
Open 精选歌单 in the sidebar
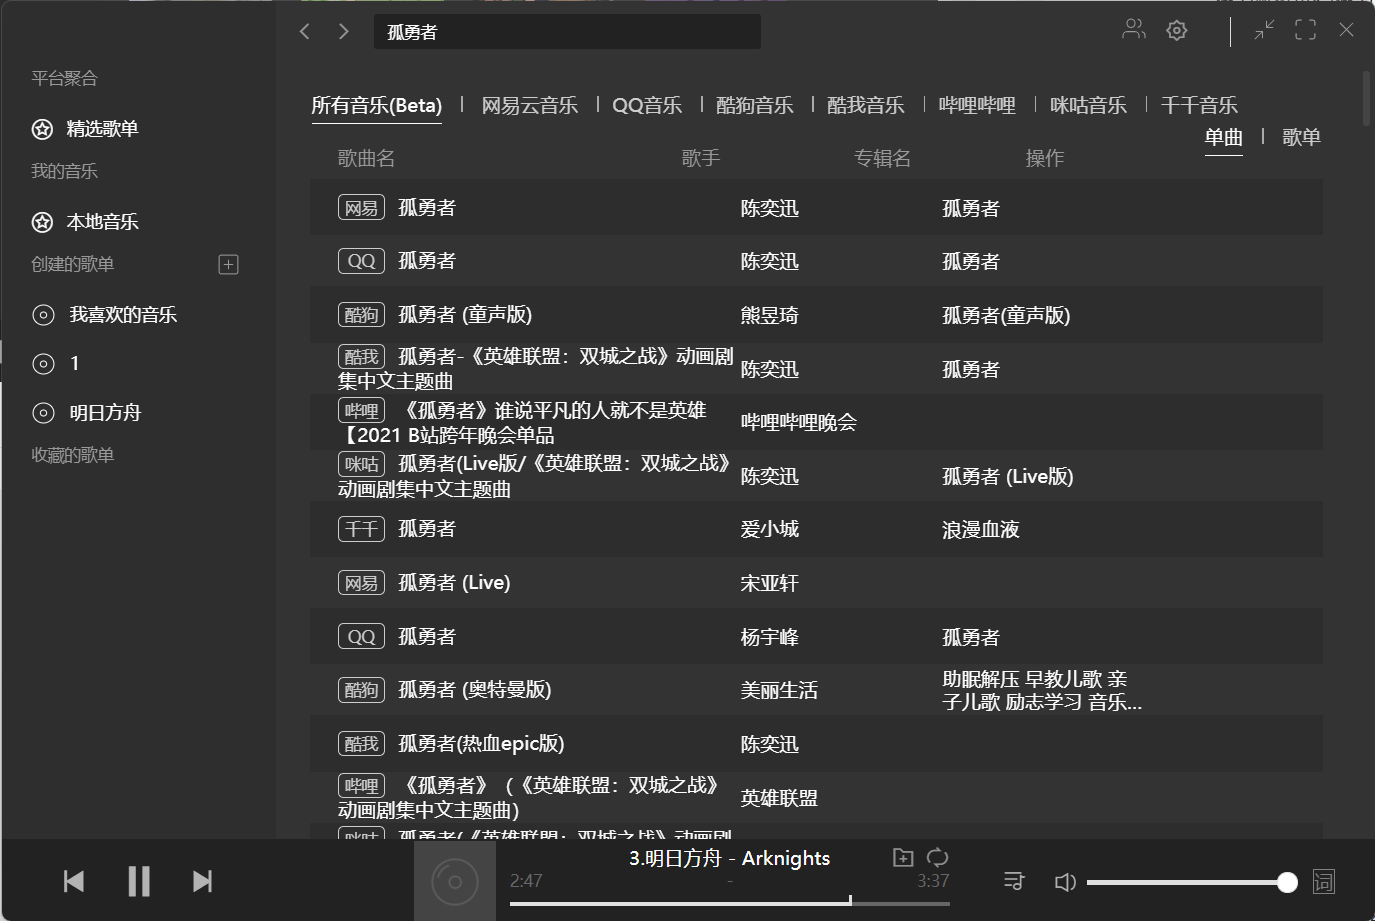click(102, 129)
